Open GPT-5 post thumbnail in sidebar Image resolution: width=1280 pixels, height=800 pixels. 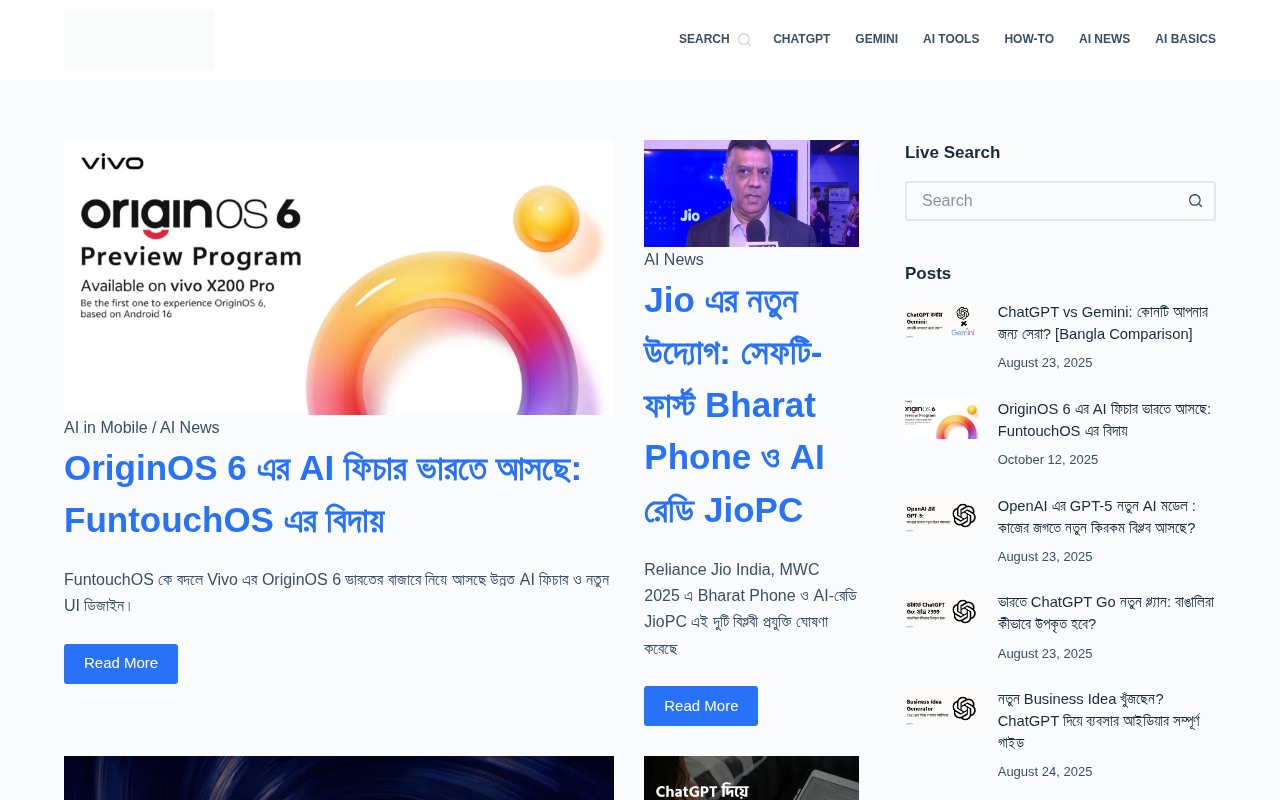pos(941,516)
